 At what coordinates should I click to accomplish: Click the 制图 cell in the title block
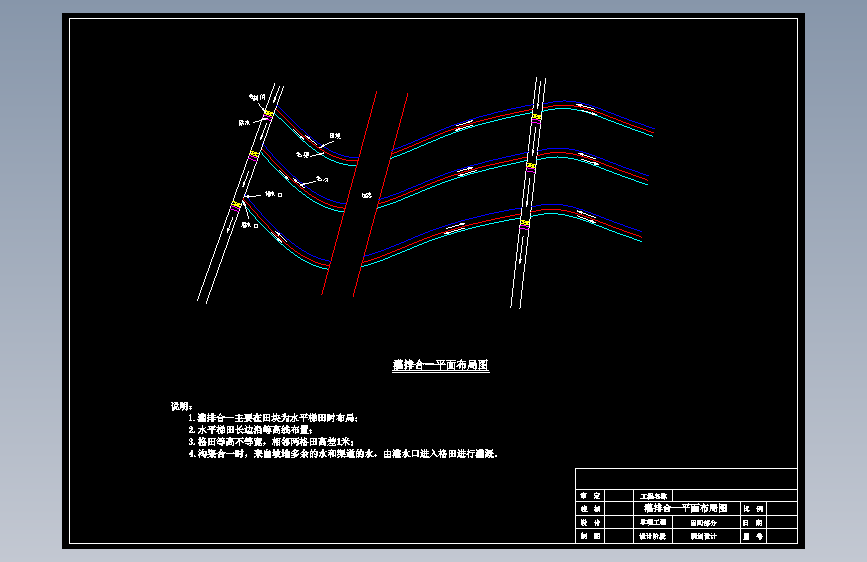pos(591,536)
